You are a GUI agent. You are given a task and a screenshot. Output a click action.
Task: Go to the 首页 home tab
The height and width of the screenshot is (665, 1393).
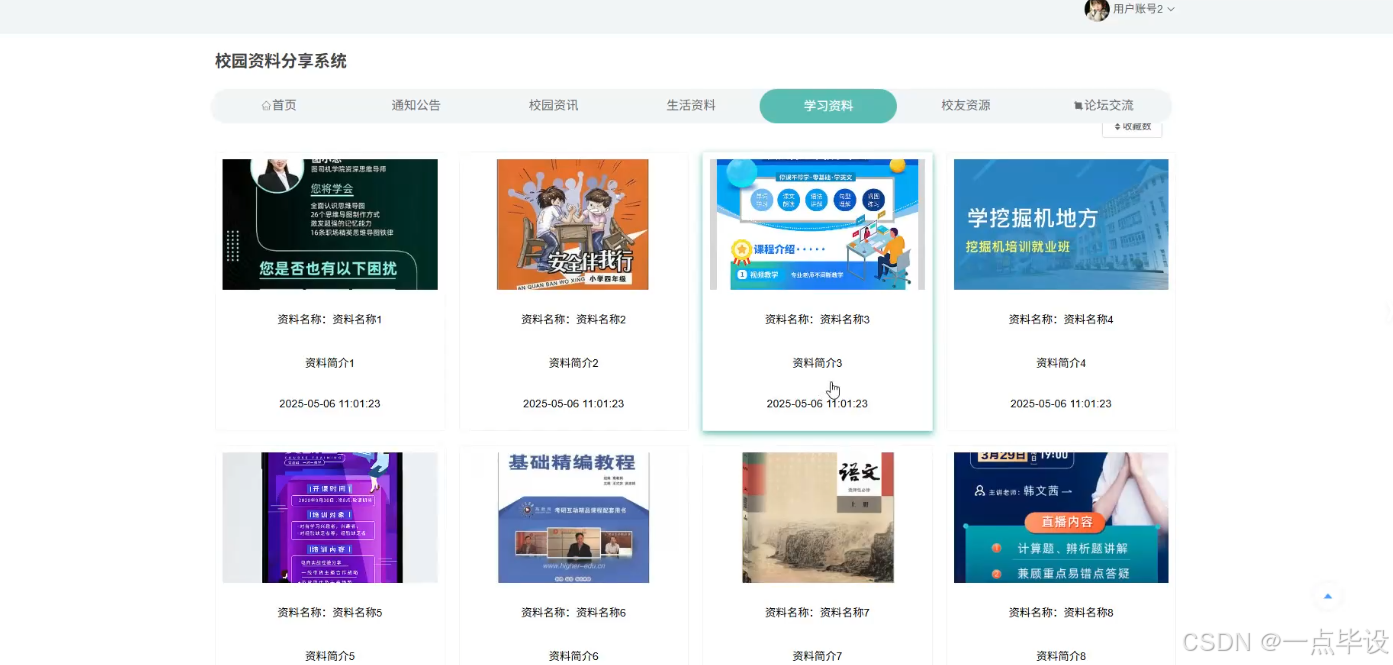(279, 105)
